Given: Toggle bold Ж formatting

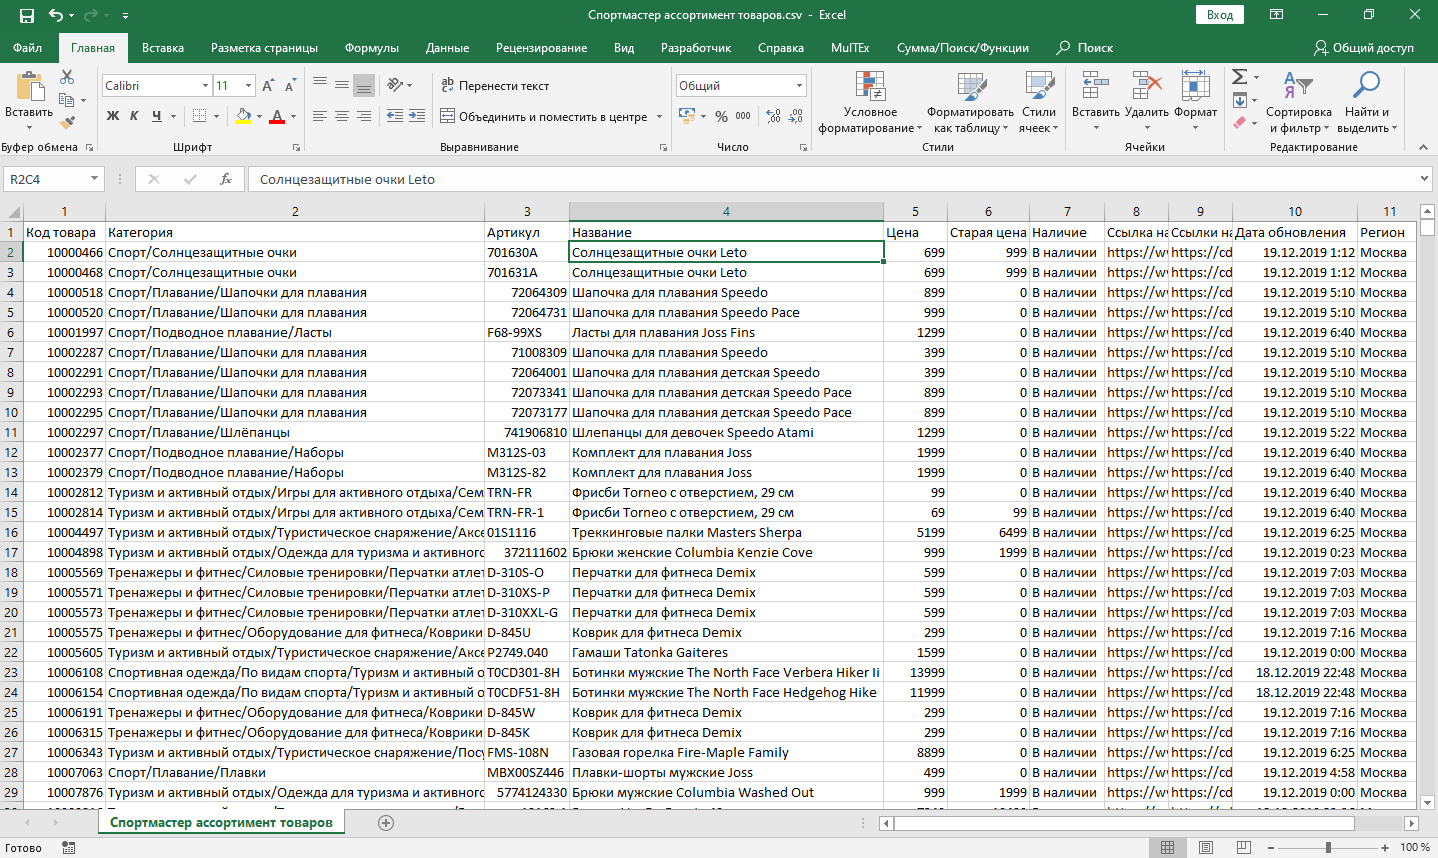Looking at the screenshot, I should click(113, 117).
